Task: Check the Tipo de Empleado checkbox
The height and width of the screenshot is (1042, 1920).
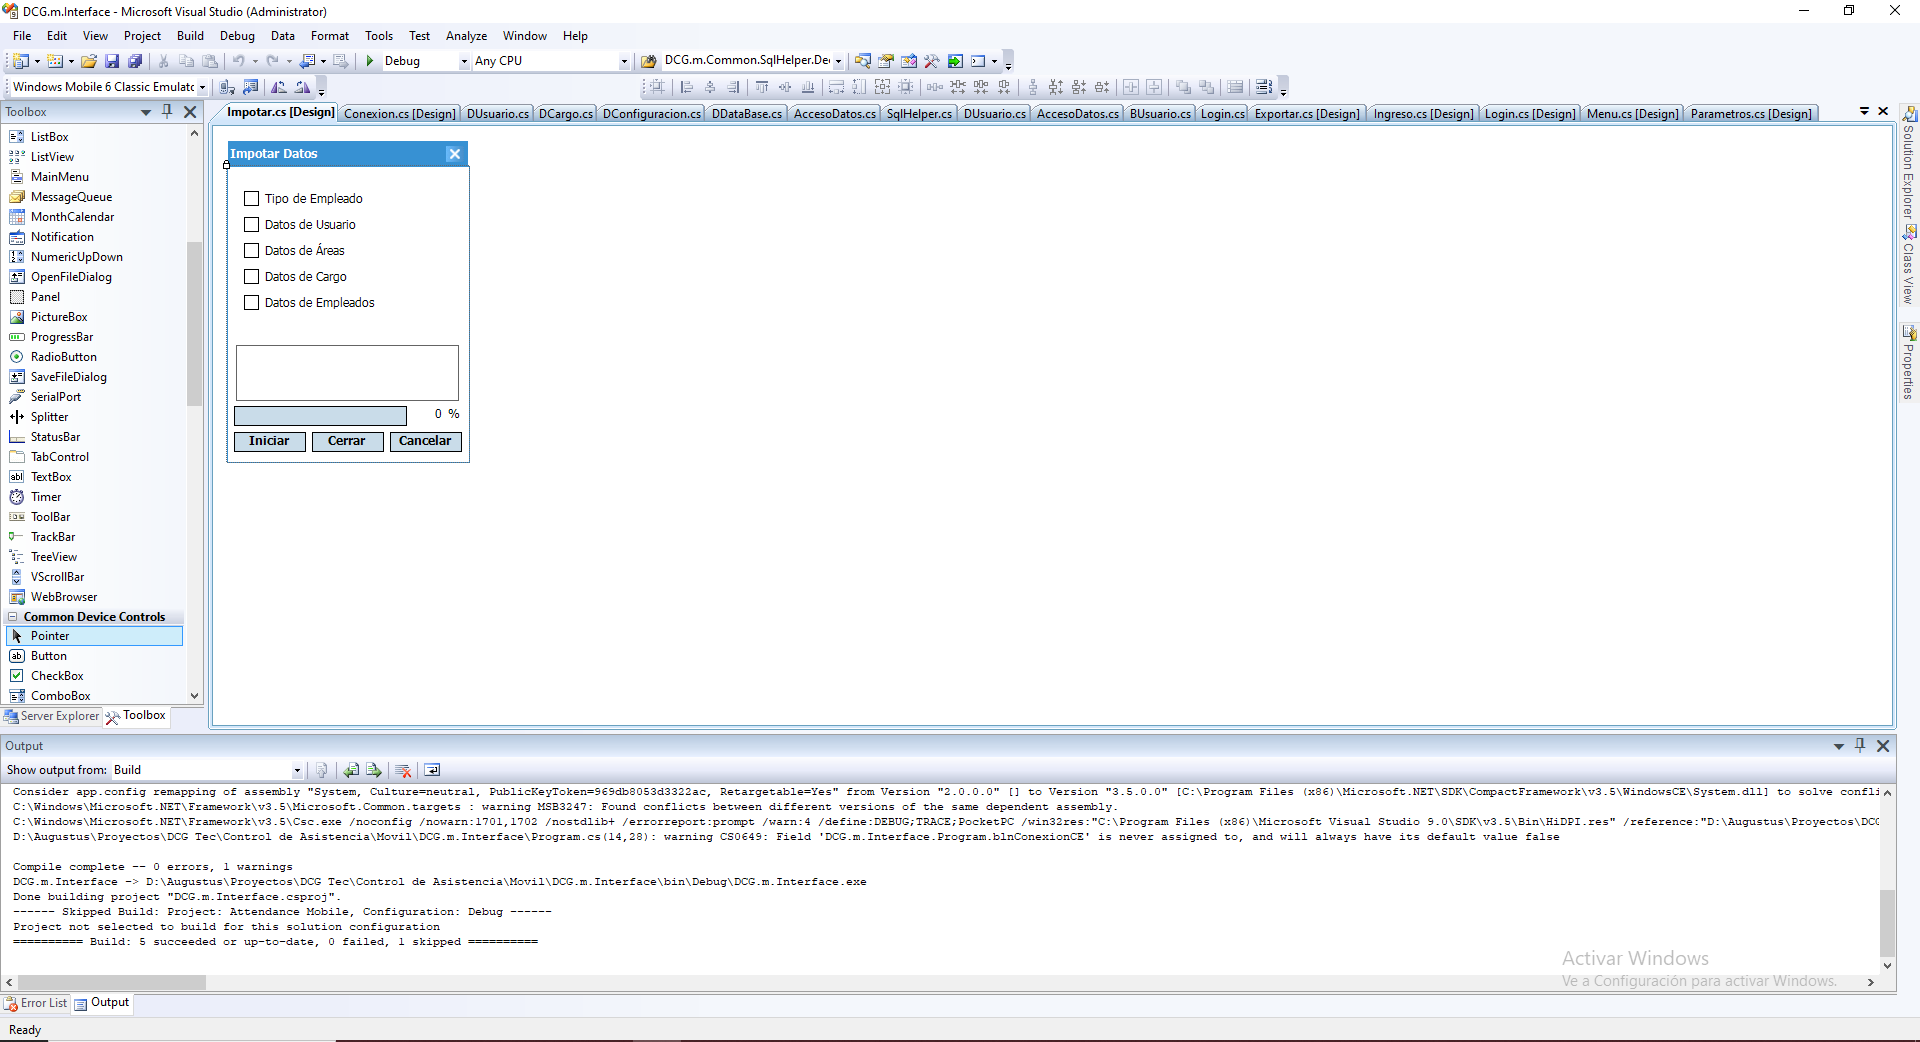Action: click(252, 199)
